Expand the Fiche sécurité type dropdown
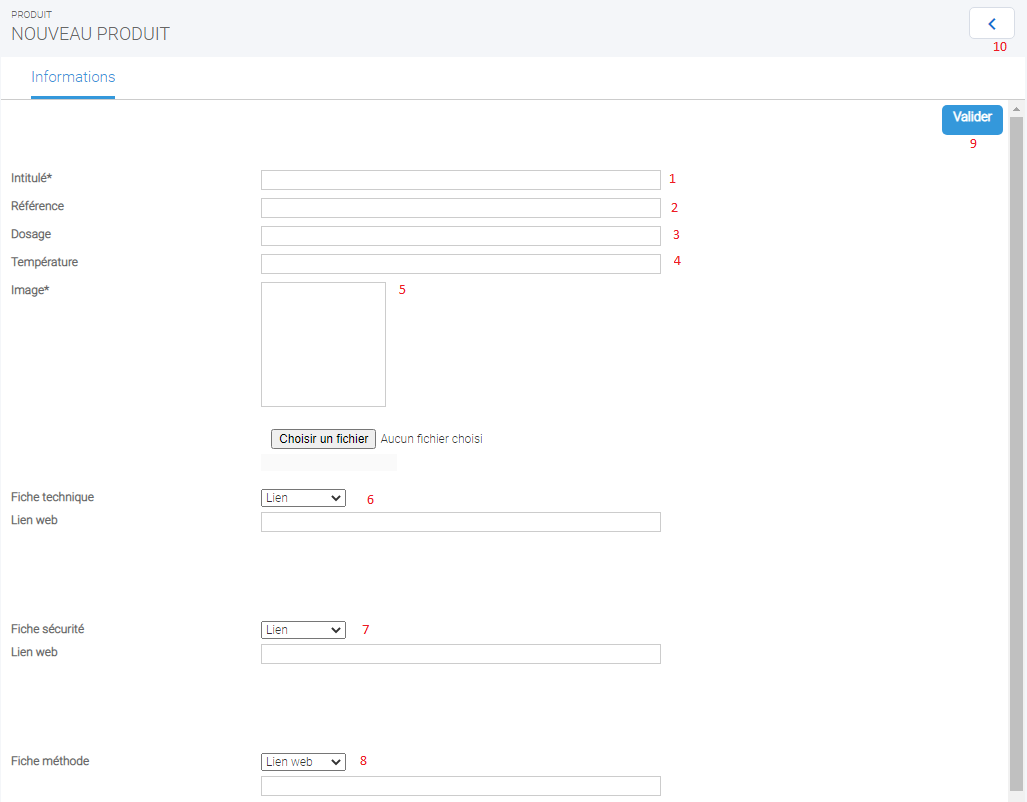The height and width of the screenshot is (802, 1027). (303, 630)
